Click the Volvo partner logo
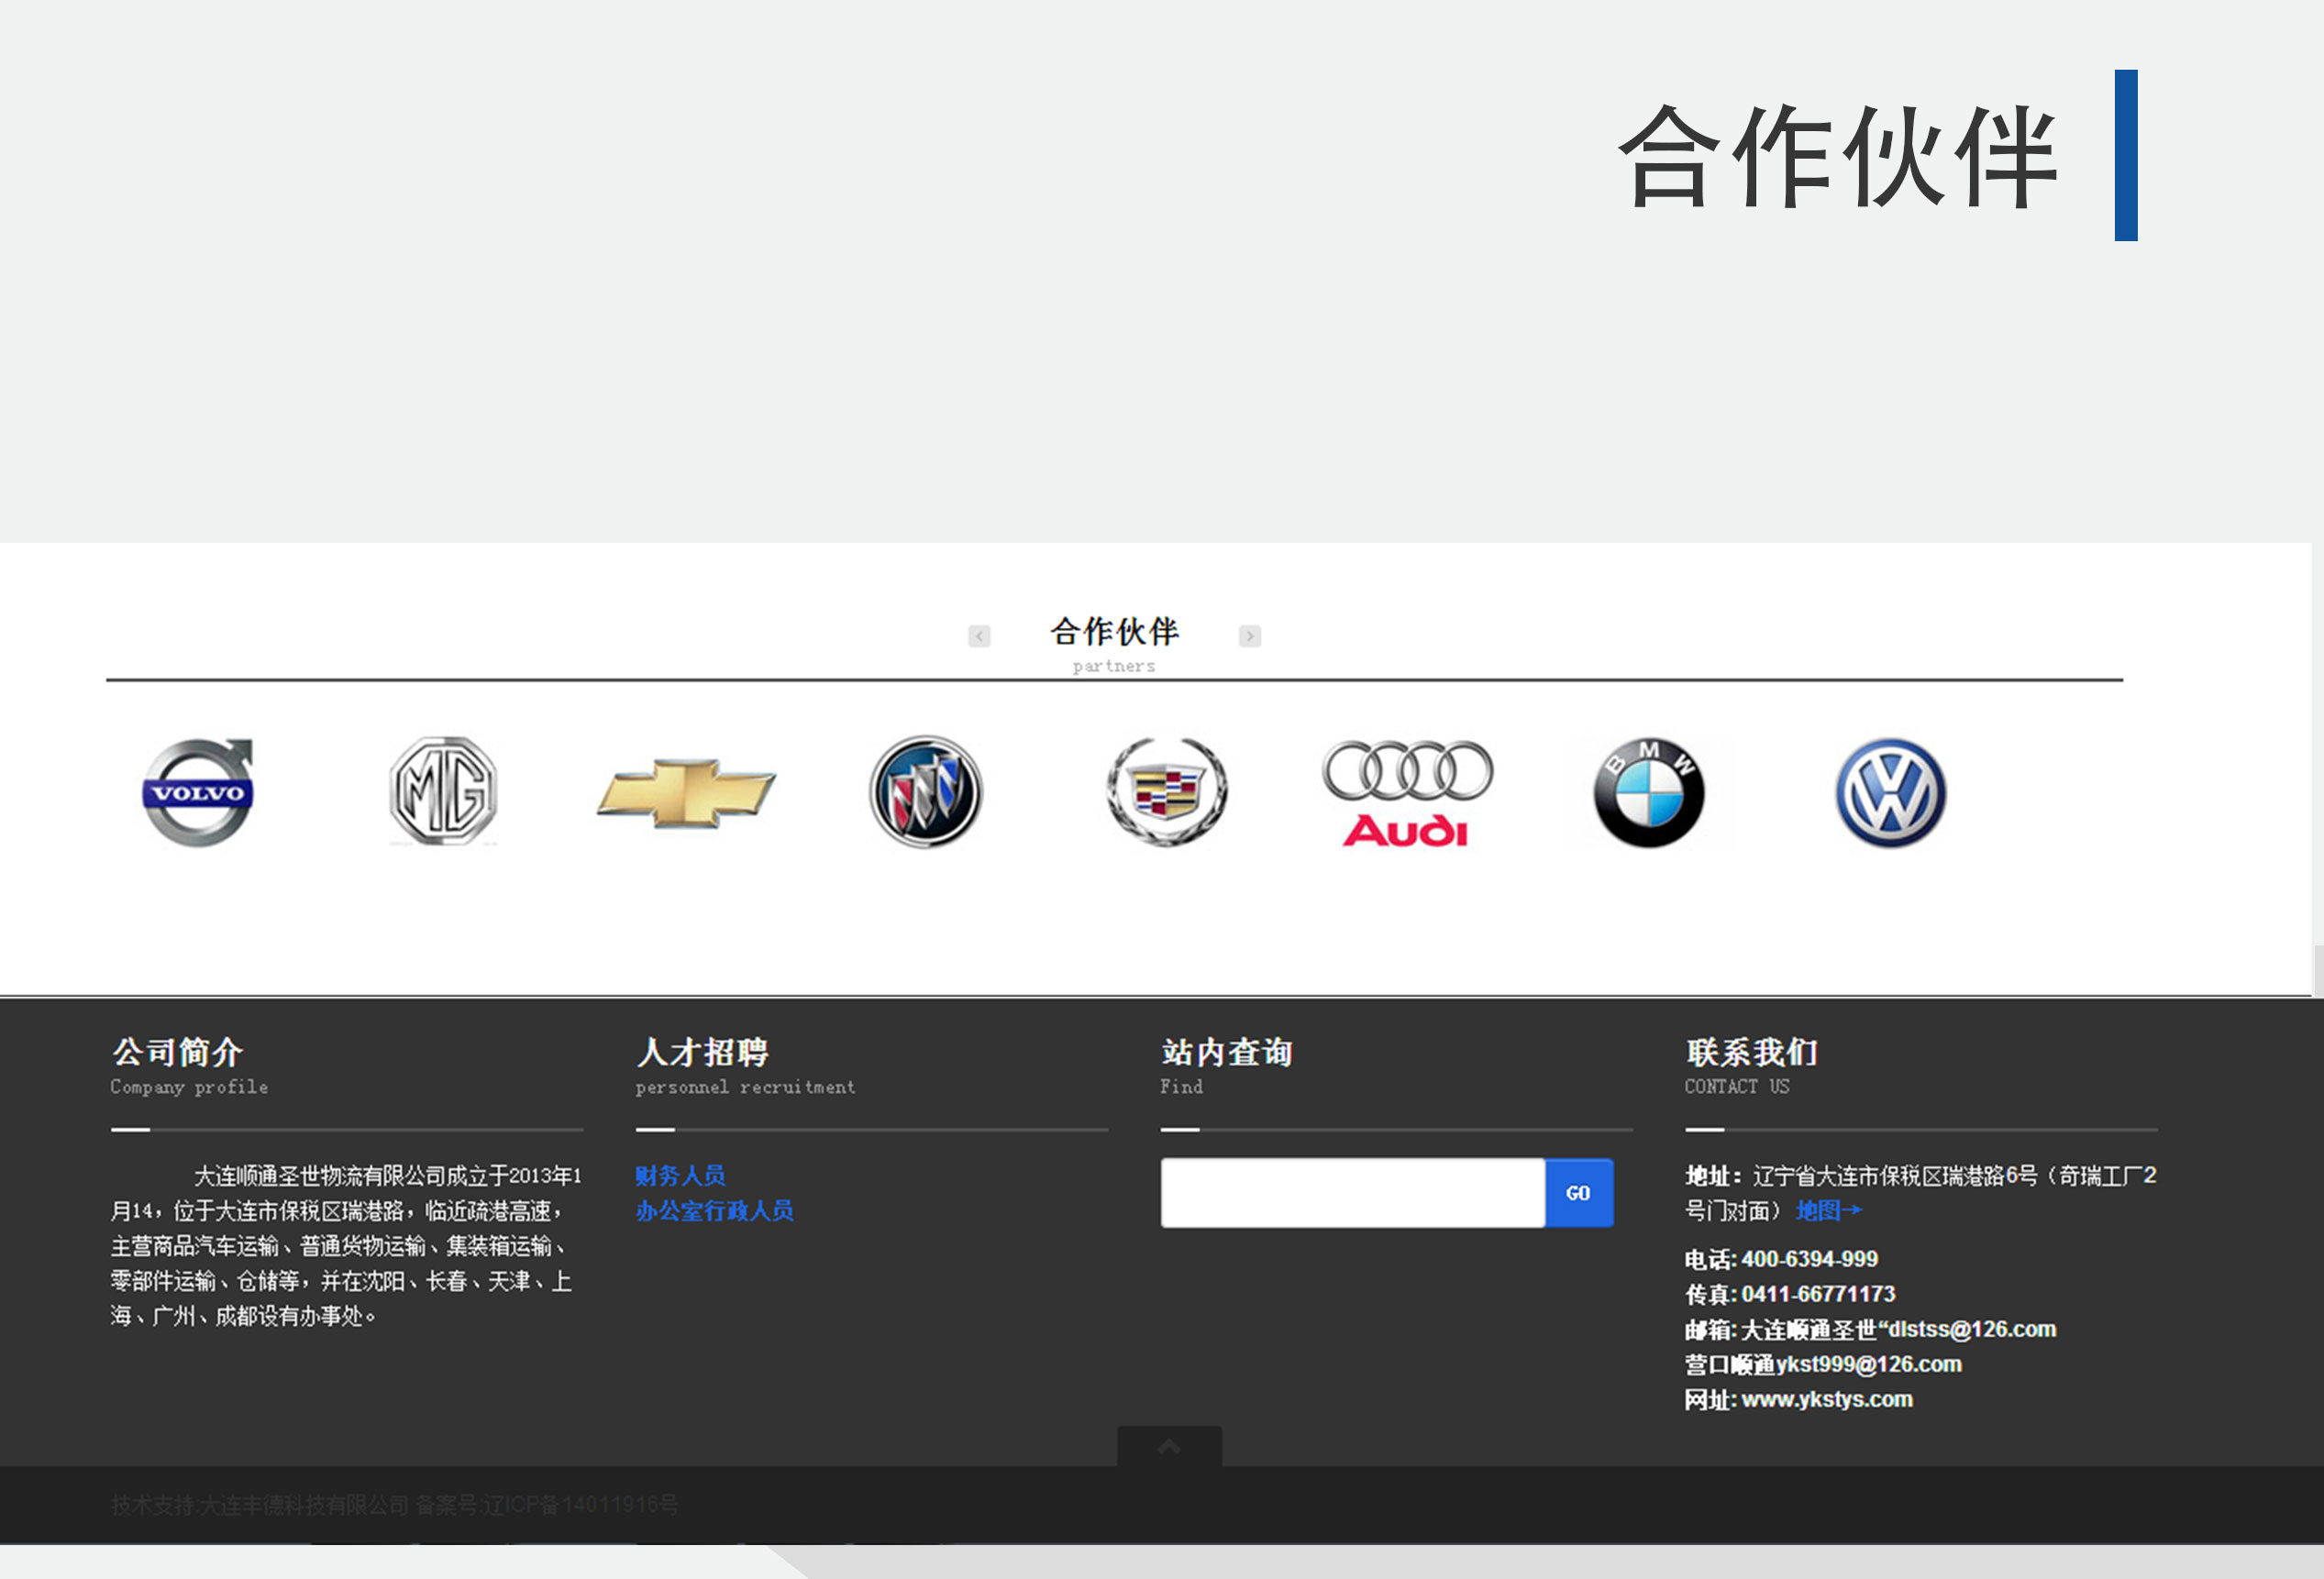Image resolution: width=2324 pixels, height=1579 pixels. coord(198,792)
